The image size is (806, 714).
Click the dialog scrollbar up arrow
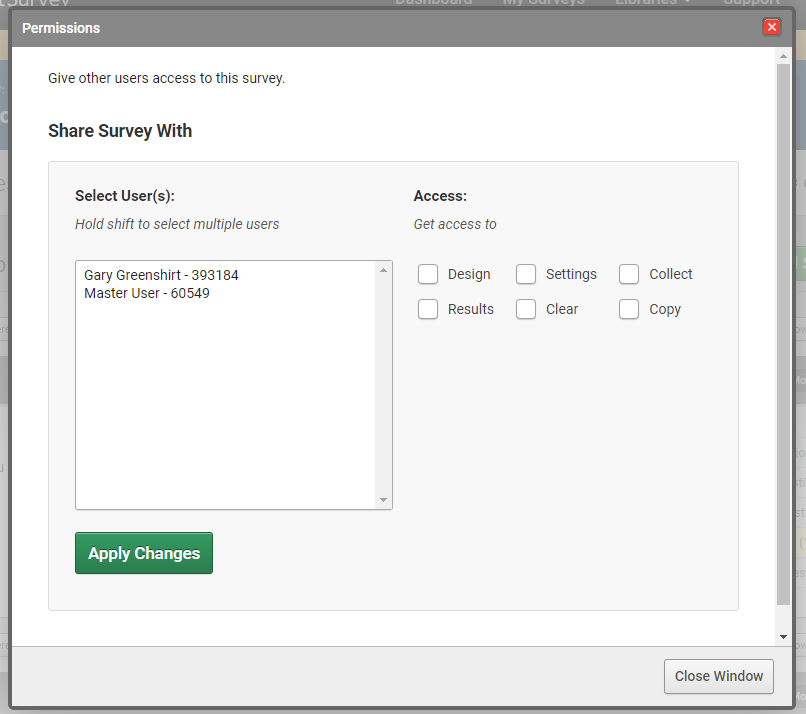point(784,55)
